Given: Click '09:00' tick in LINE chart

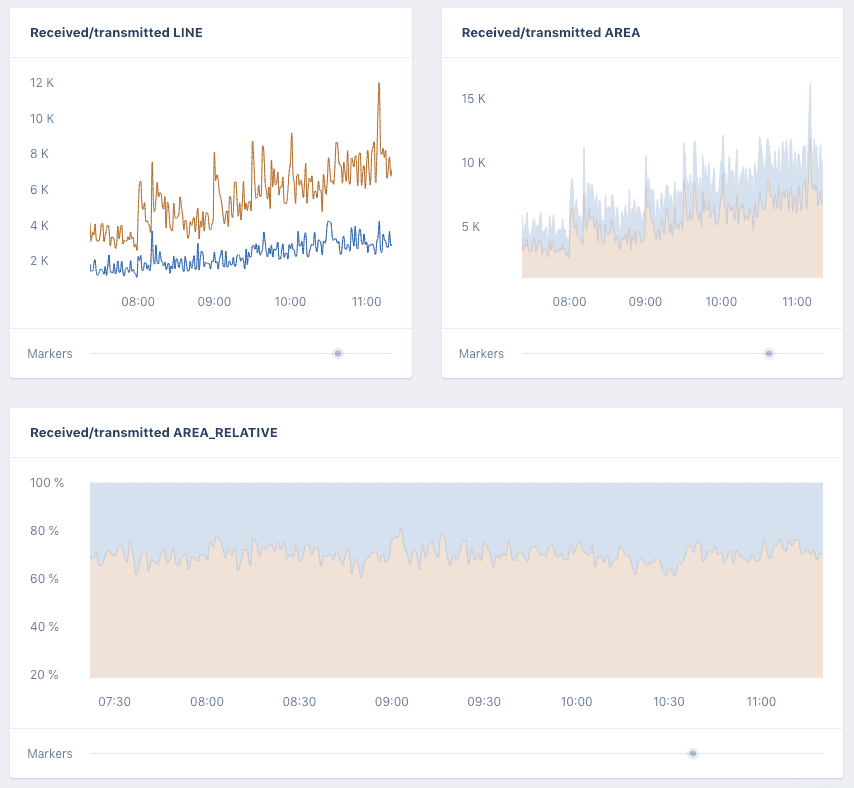Looking at the screenshot, I should pyautogui.click(x=214, y=302).
